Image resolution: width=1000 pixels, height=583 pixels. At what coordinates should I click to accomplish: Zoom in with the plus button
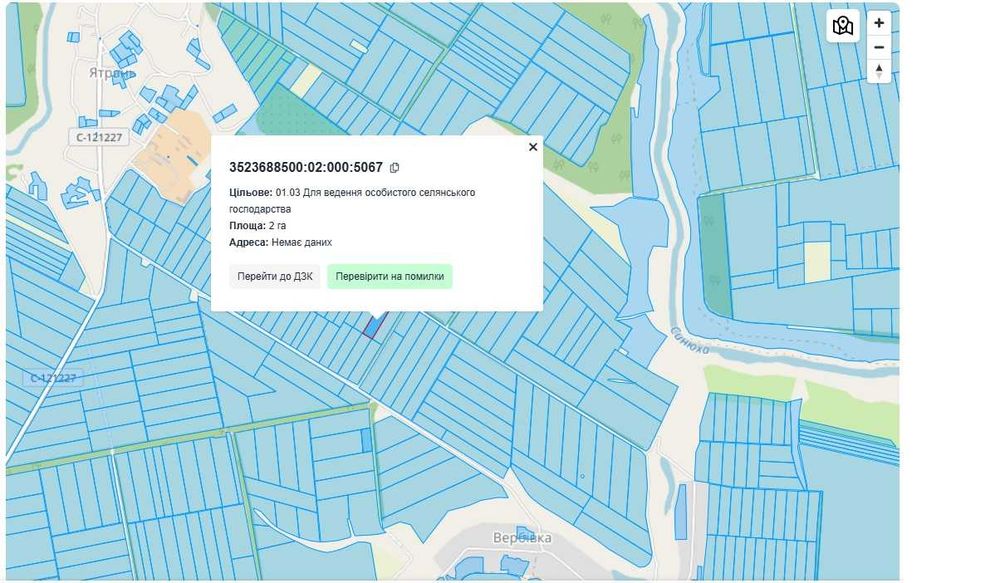pos(879,23)
